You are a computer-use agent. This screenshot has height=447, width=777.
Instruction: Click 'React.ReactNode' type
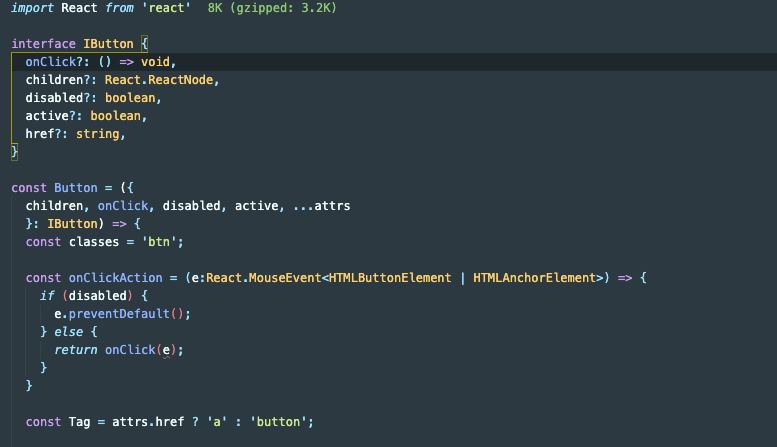click(x=159, y=80)
